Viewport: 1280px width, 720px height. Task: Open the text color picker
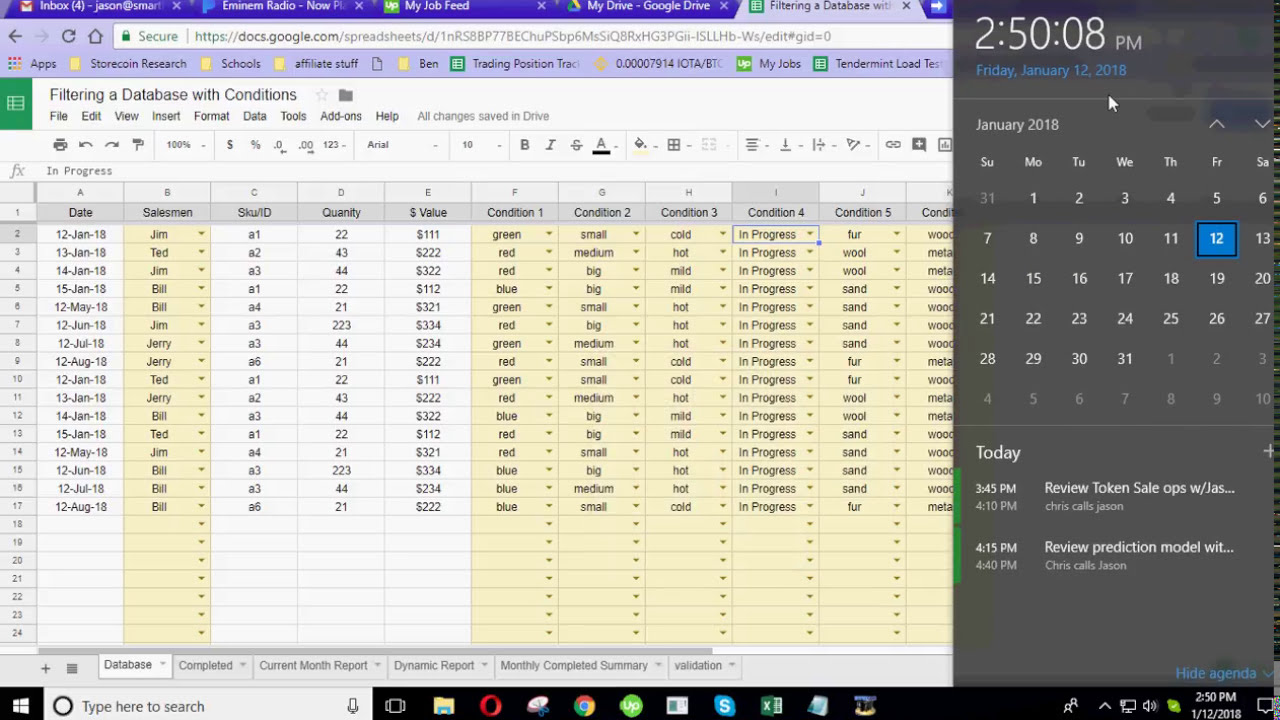pyautogui.click(x=602, y=145)
